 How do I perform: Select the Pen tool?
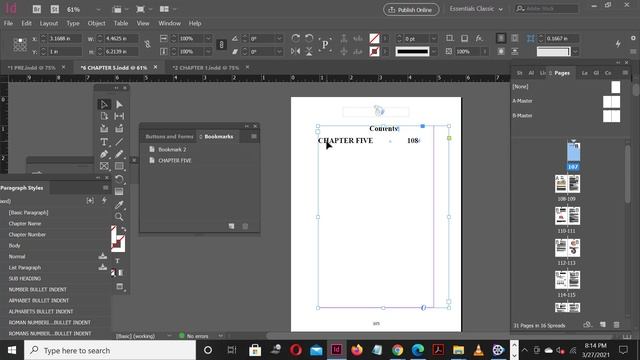104,154
